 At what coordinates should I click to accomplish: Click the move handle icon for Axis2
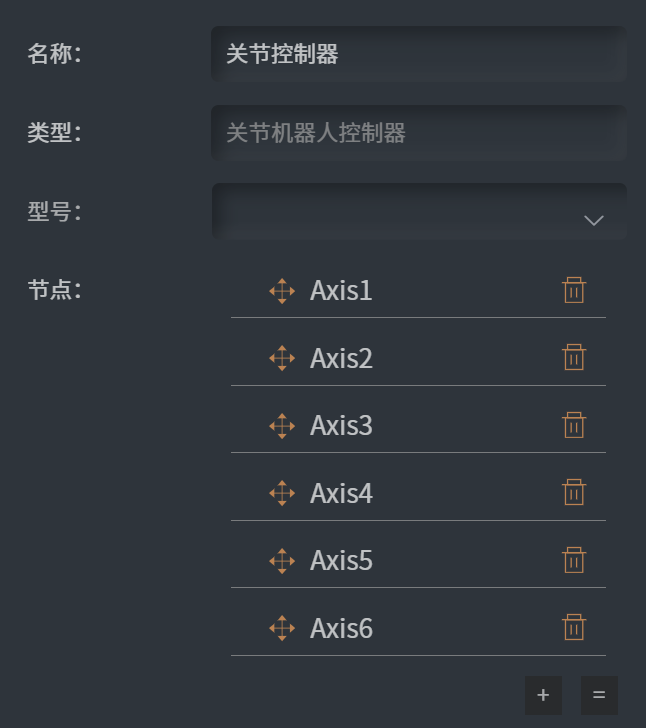click(282, 358)
